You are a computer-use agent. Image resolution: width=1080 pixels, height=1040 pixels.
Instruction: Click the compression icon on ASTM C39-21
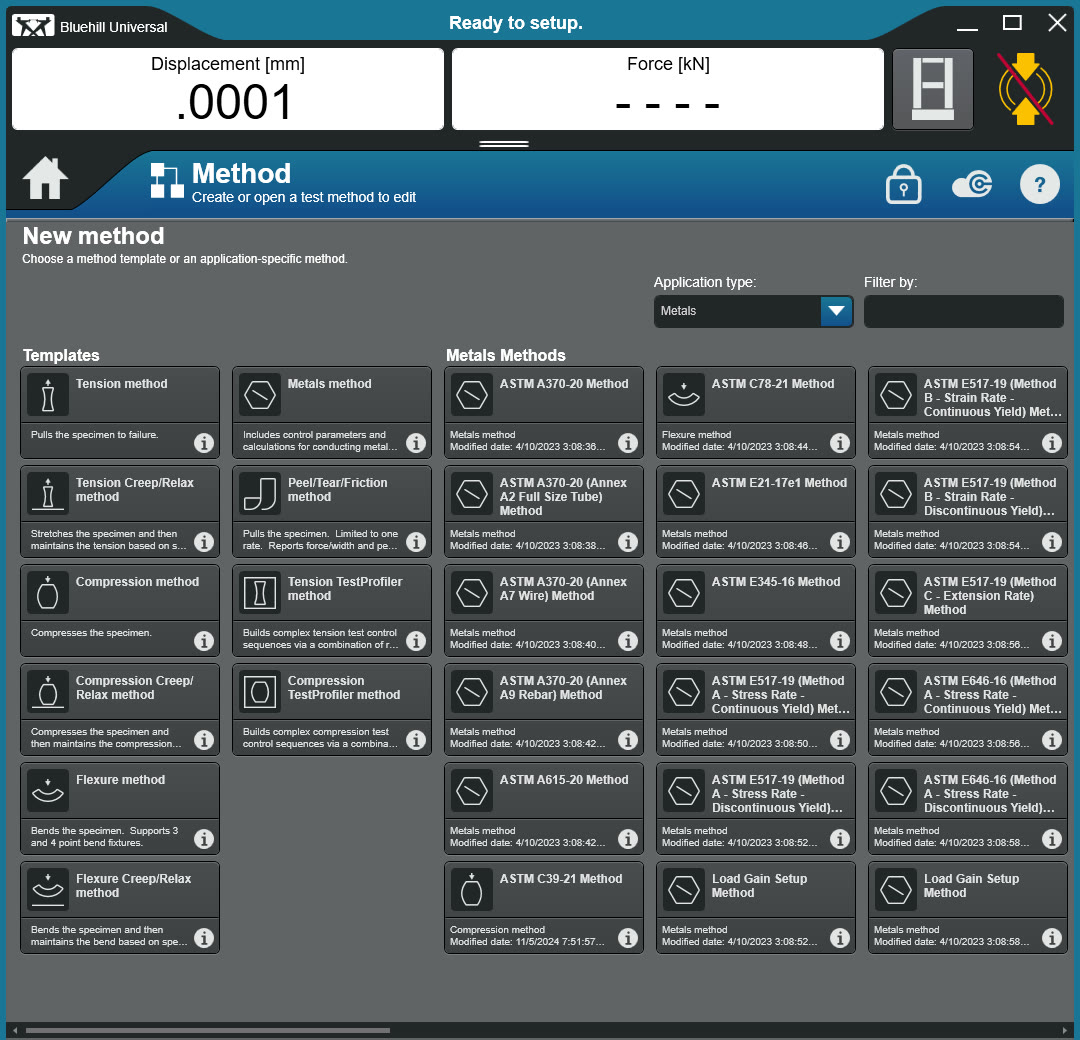coord(472,891)
